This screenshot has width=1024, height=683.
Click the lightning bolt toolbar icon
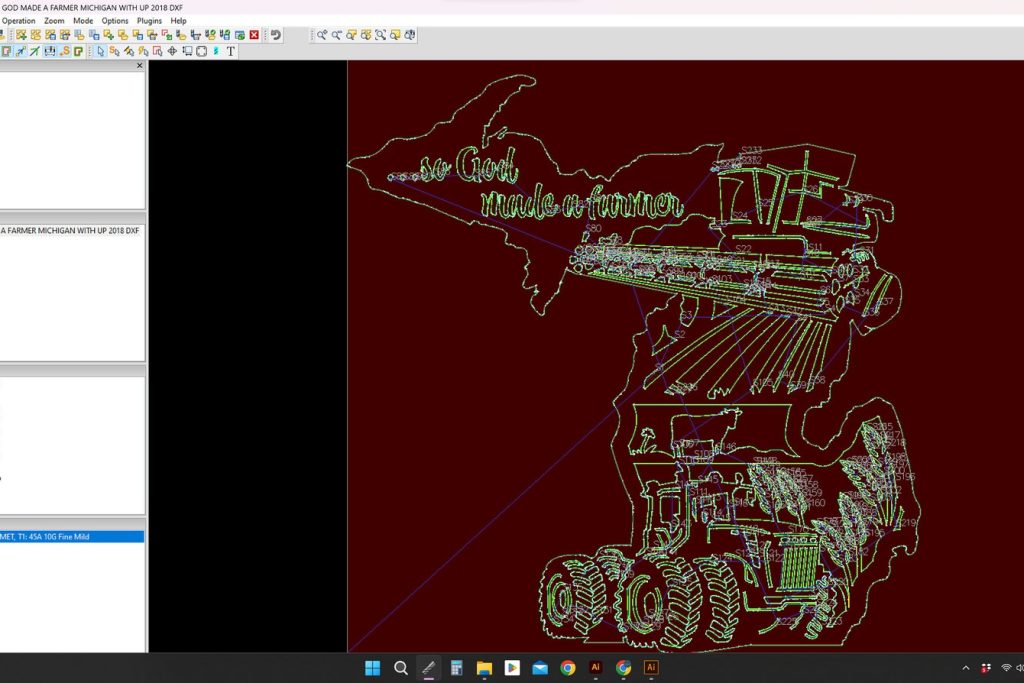coord(215,51)
